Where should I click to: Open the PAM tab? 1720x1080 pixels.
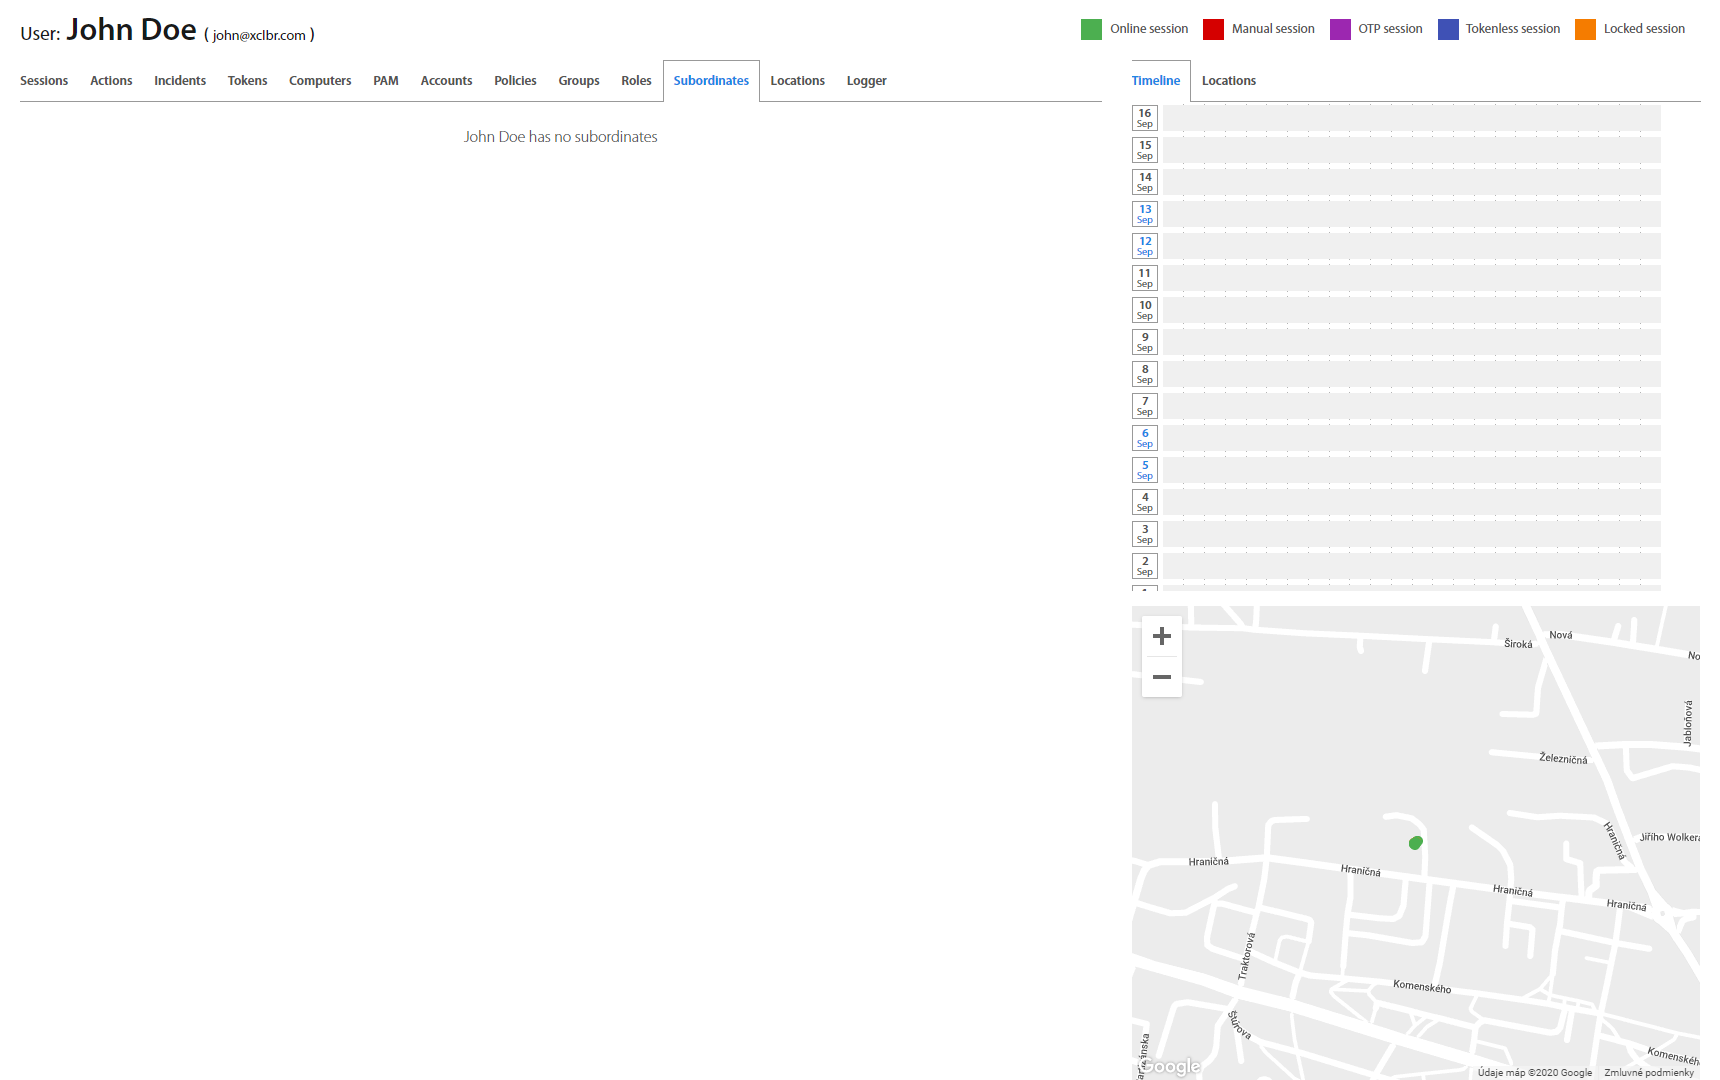click(386, 81)
